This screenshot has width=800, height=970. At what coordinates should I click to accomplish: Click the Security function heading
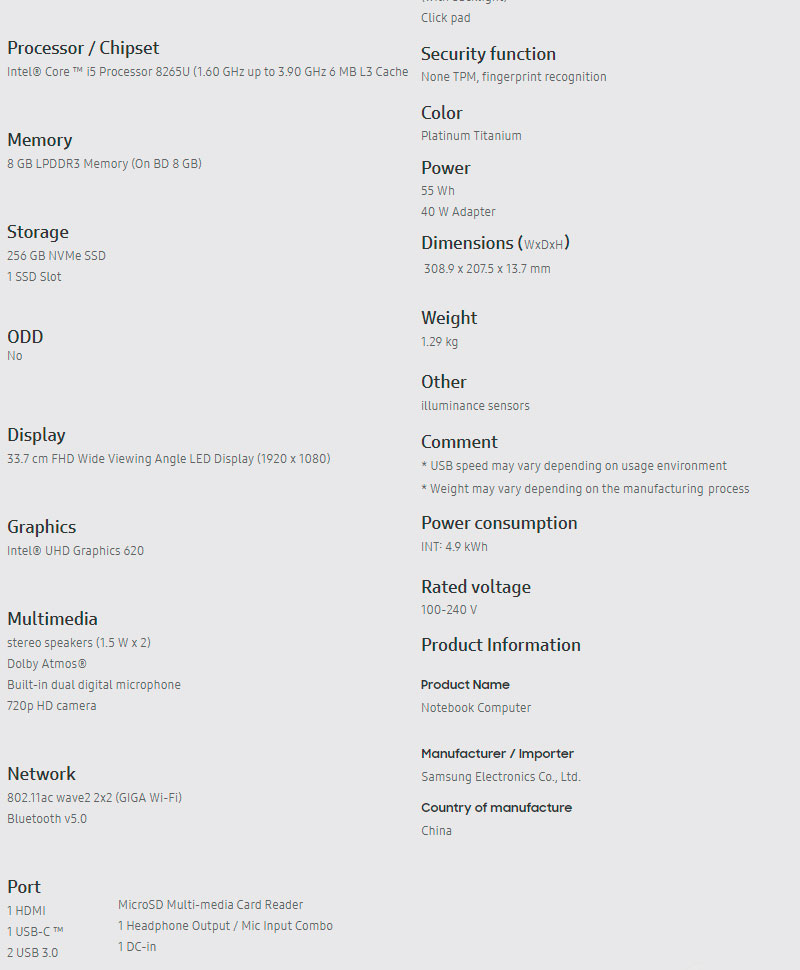point(488,54)
